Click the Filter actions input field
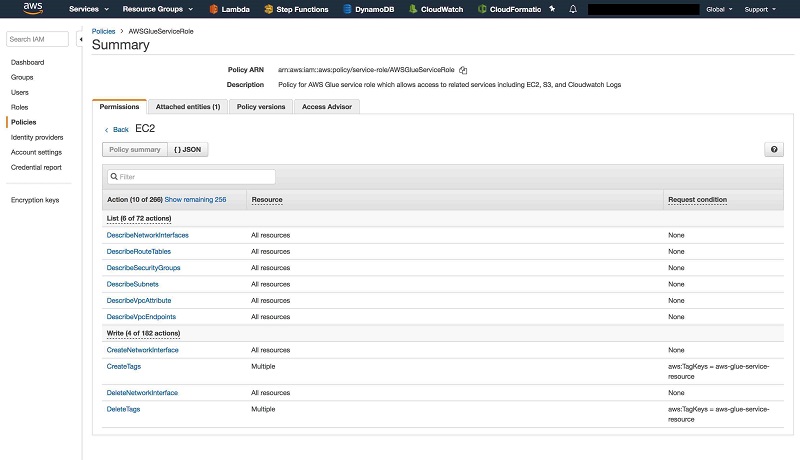Viewport: 800px width, 460px height. 191,176
